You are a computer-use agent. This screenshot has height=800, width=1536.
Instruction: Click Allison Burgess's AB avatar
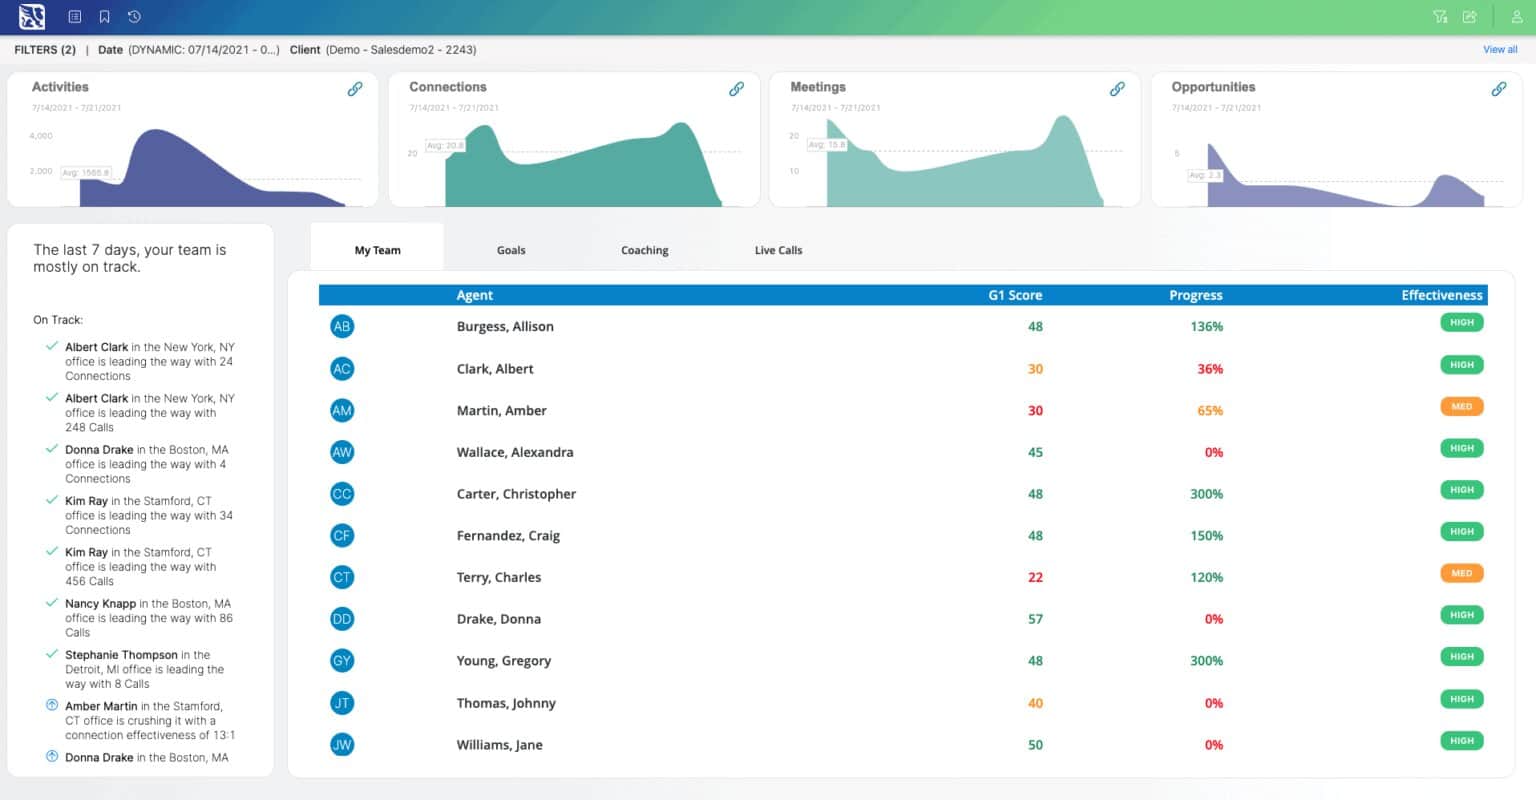(x=342, y=326)
